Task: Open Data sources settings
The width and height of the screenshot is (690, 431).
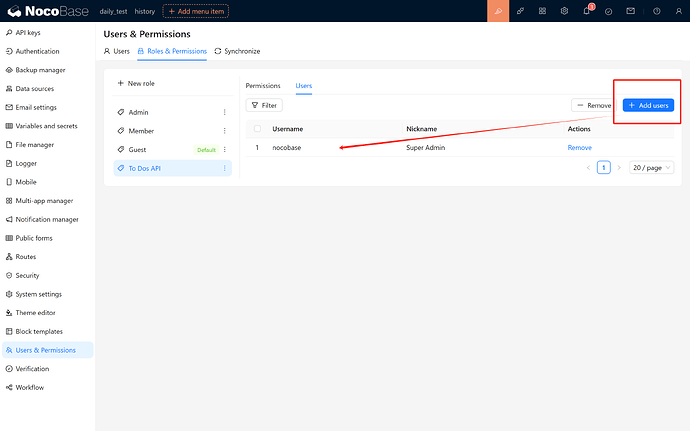Action: point(48,88)
